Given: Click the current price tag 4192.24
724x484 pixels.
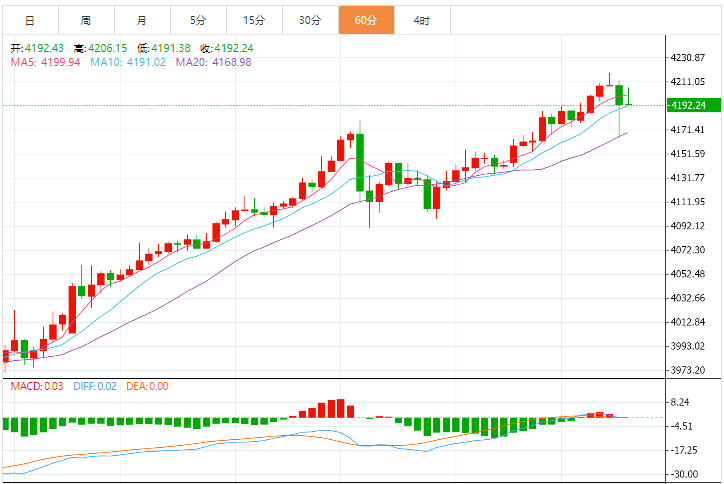Looking at the screenshot, I should tap(689, 105).
